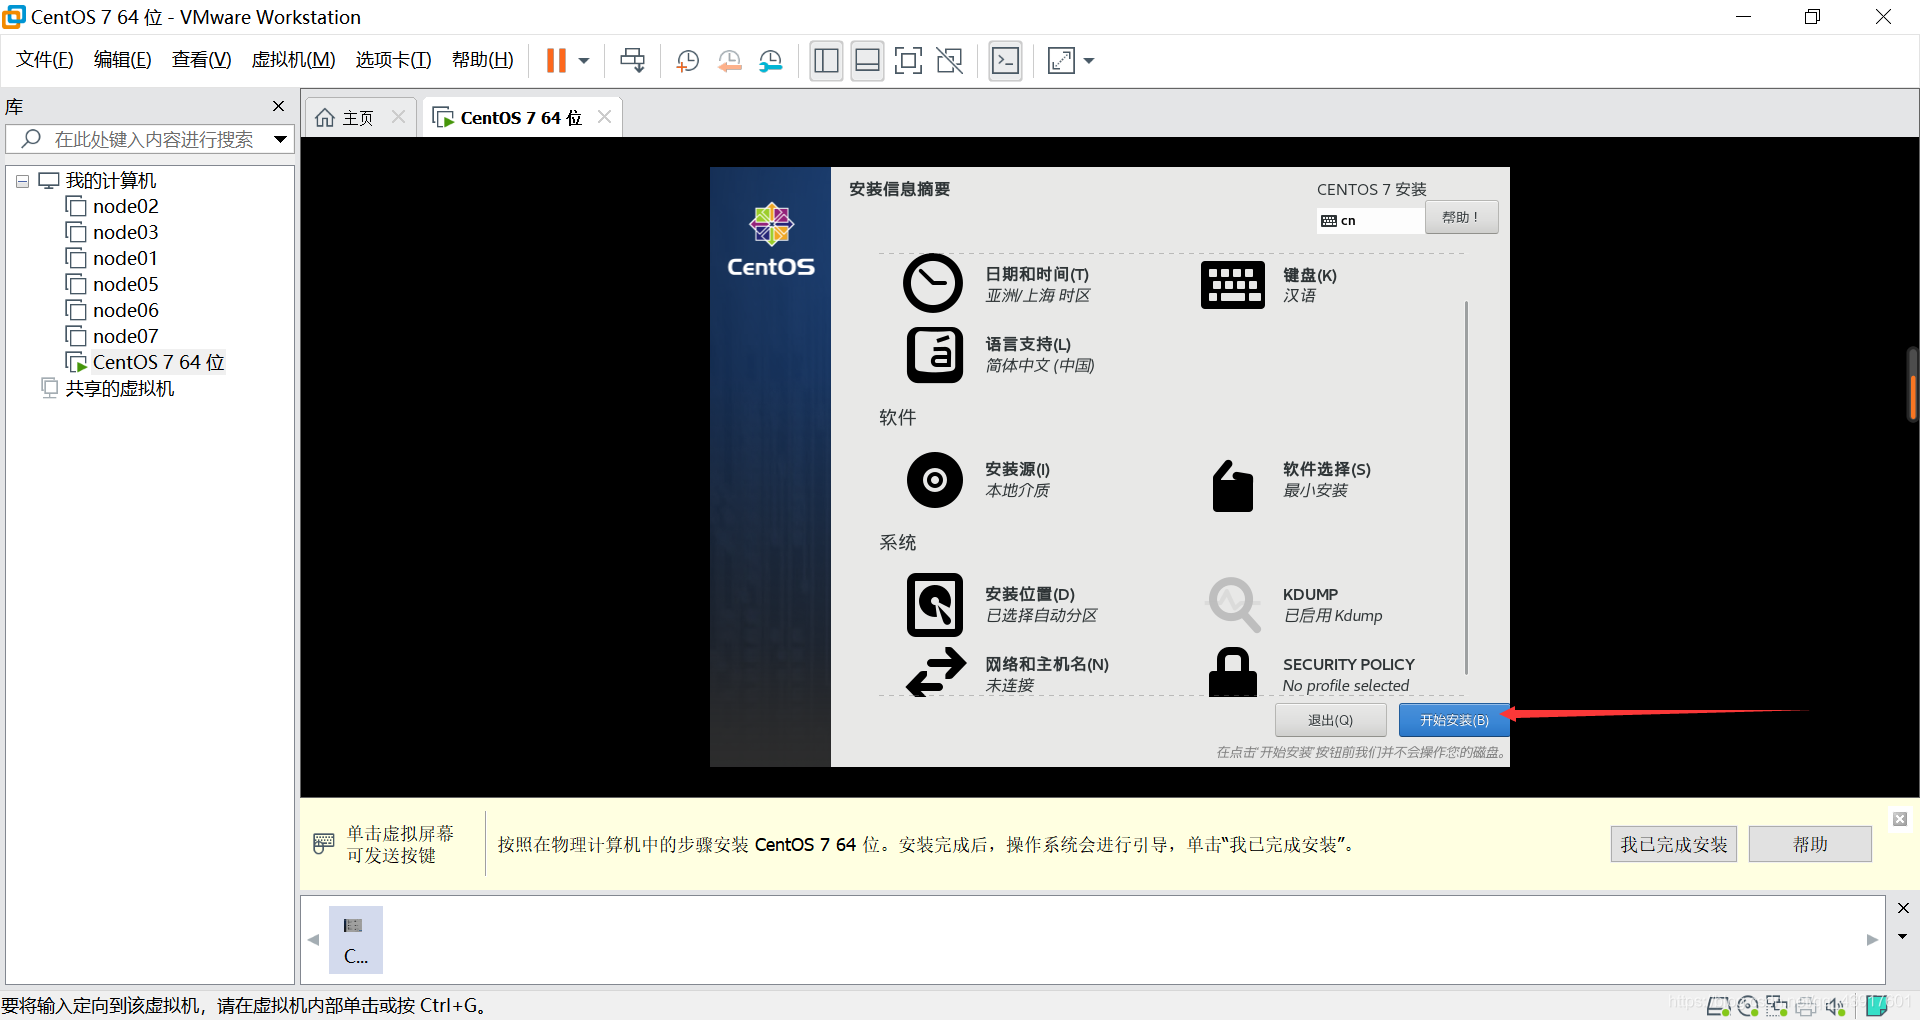Click the installer's 帮助! button
1920x1020 pixels.
coord(1461,218)
